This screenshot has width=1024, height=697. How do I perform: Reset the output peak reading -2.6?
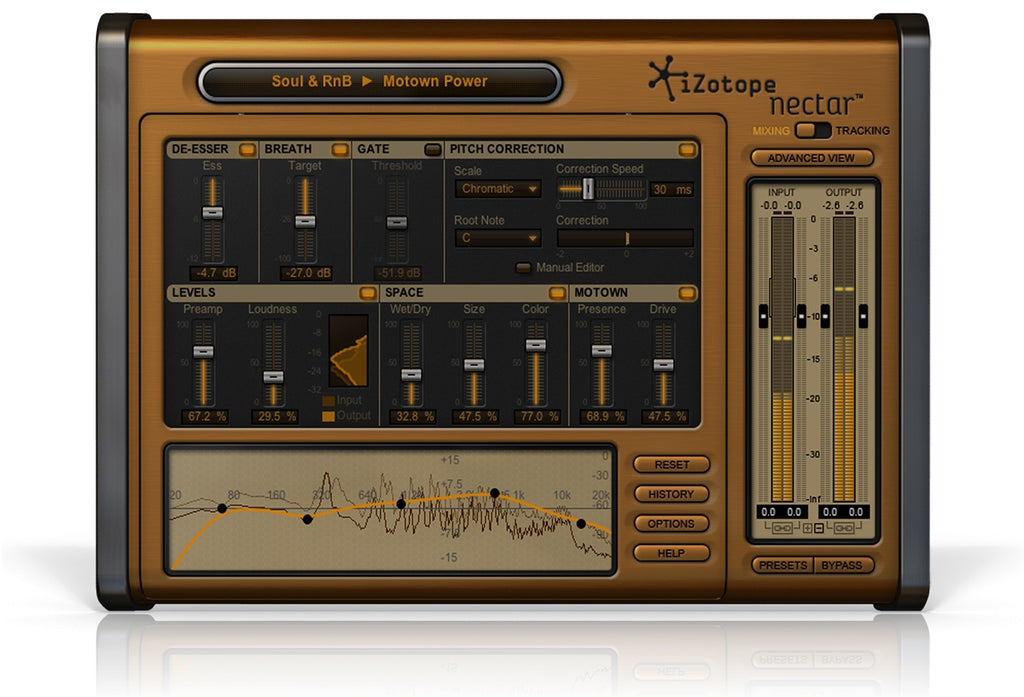[x=842, y=206]
